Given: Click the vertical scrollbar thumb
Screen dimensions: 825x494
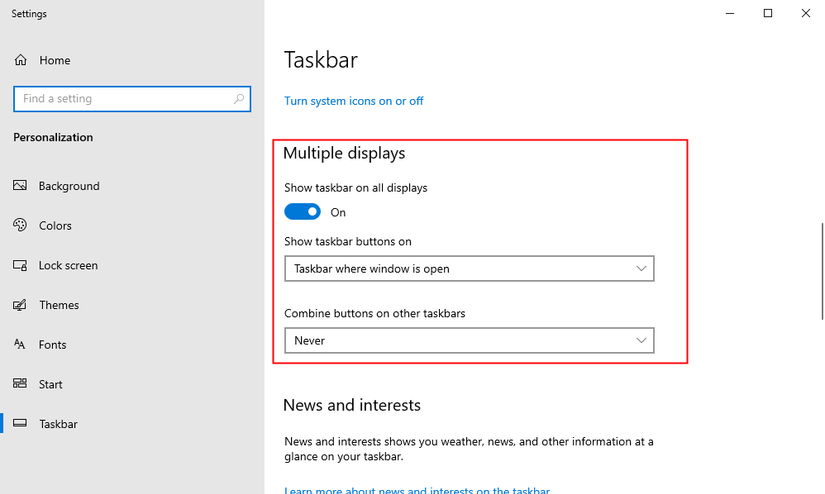Looking at the screenshot, I should tap(822, 270).
